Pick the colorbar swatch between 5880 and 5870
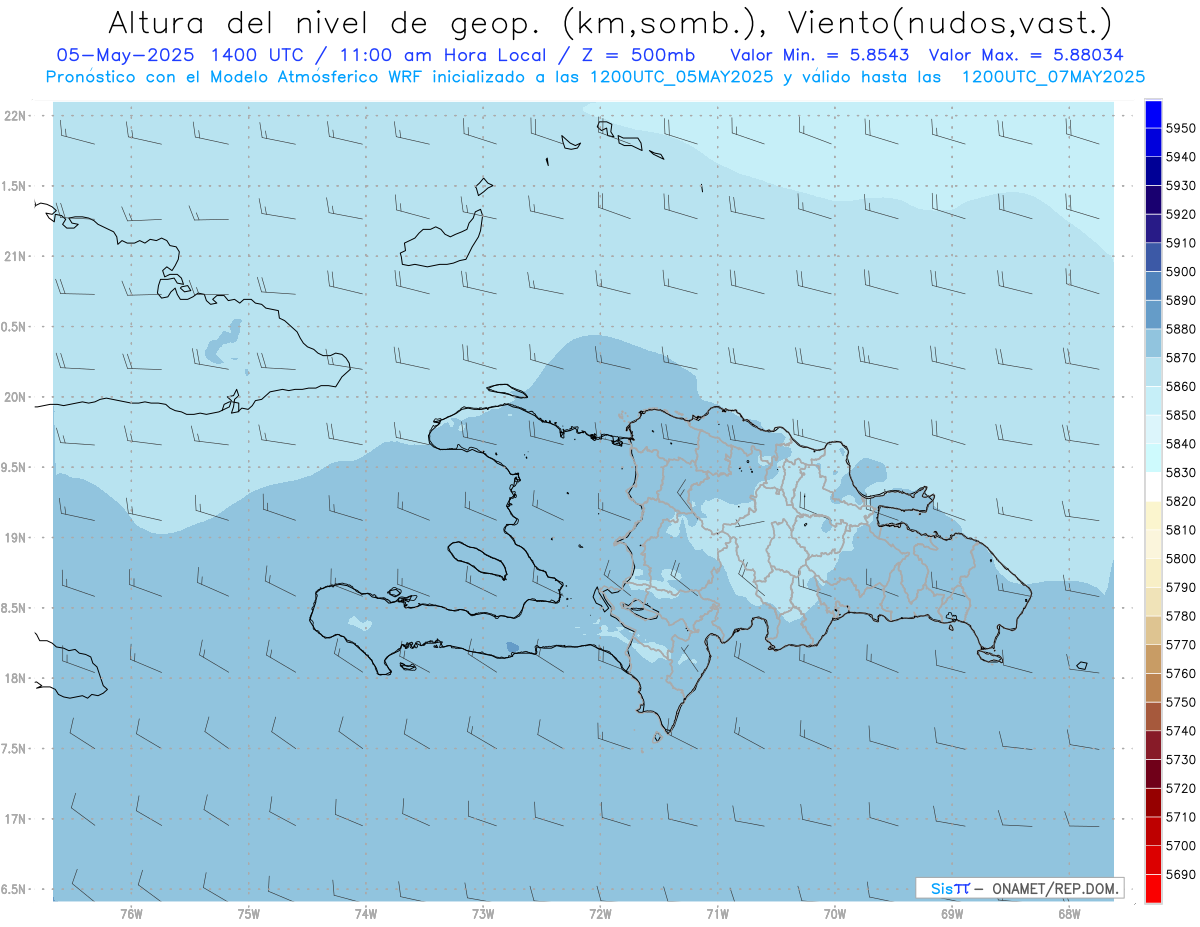Screen dimensions: 1200x927 (1153, 343)
